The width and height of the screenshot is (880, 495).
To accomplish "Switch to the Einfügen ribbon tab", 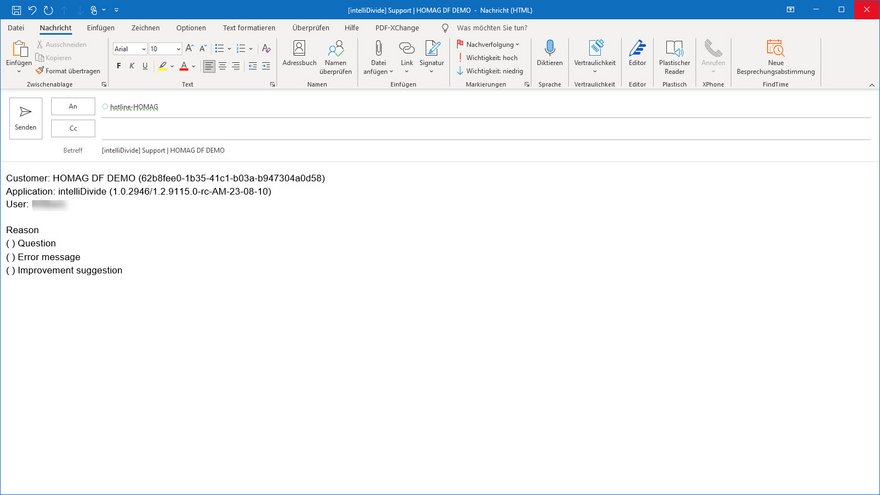I will pos(100,28).
